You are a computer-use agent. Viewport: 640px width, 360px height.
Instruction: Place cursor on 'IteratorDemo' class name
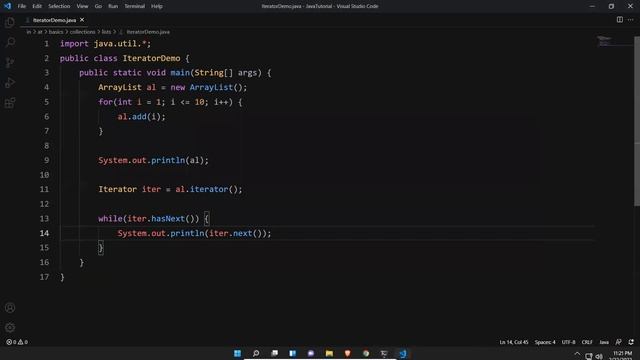[151, 58]
